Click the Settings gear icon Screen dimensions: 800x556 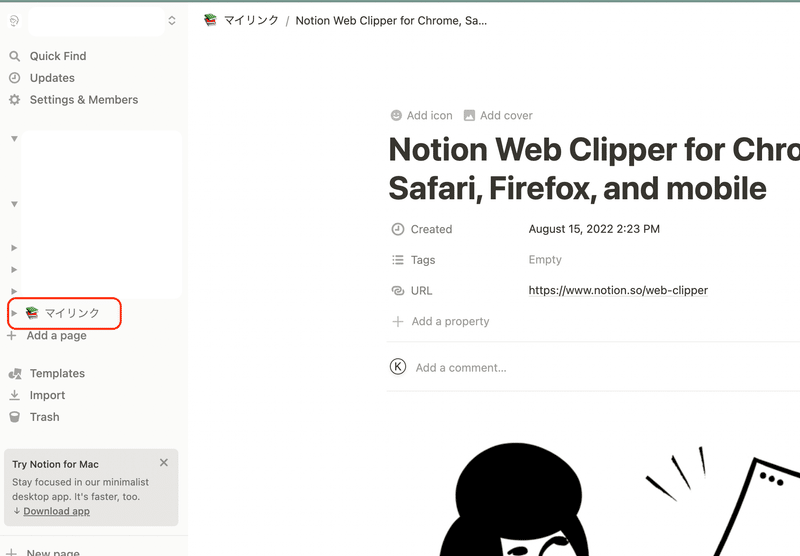(15, 100)
